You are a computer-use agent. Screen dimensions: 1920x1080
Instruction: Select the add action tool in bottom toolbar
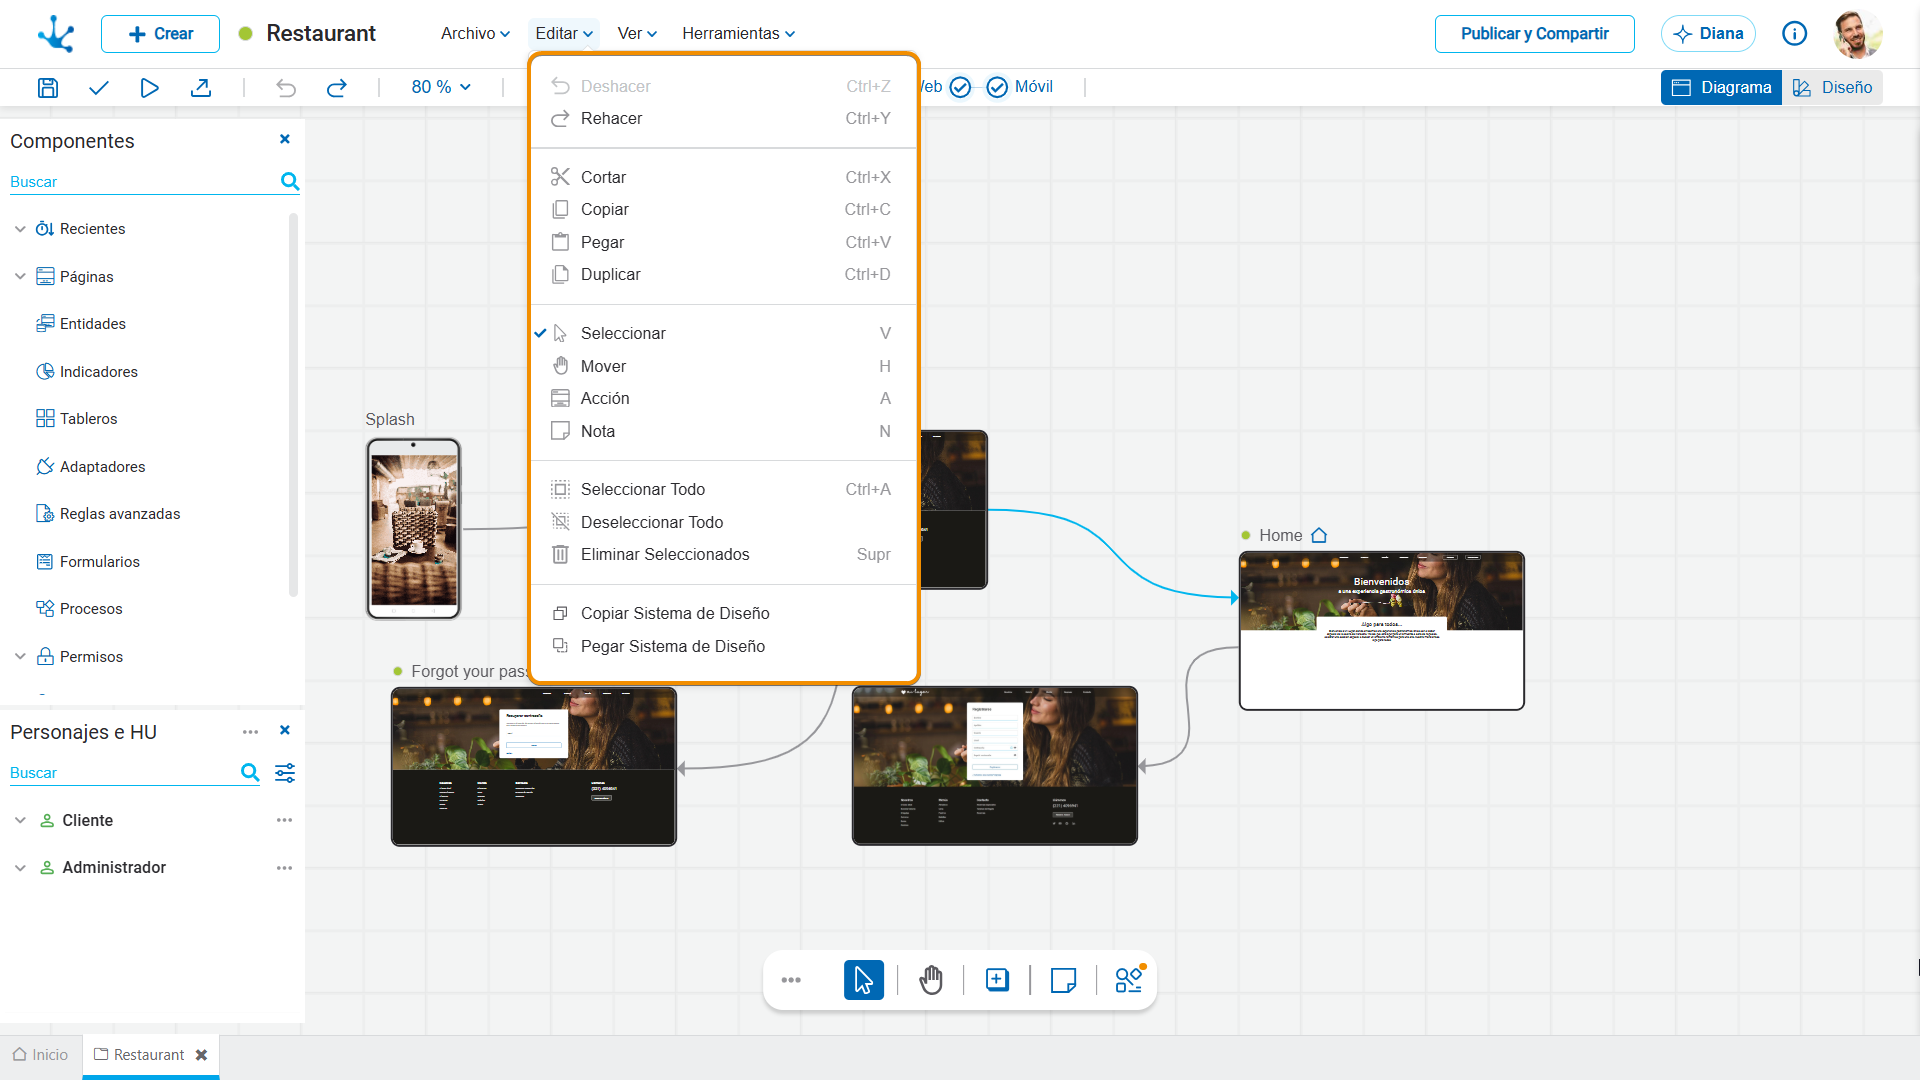[x=997, y=980]
